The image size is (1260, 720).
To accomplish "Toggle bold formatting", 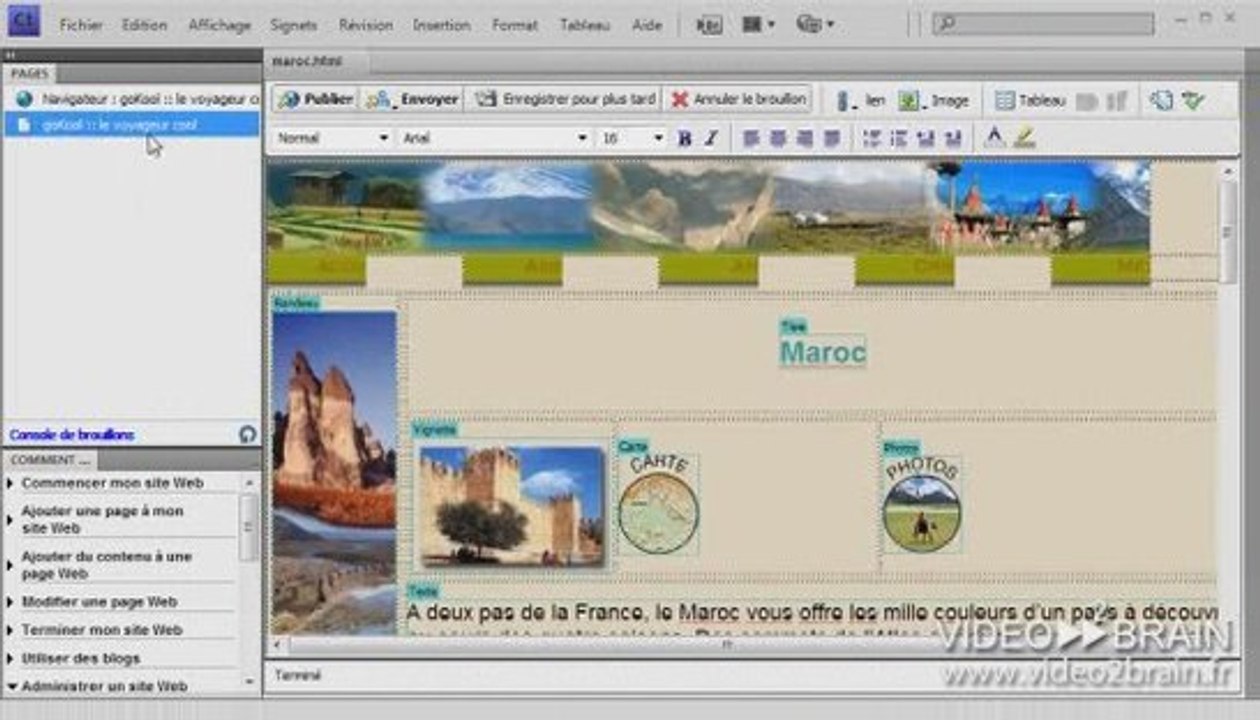I will pos(685,139).
